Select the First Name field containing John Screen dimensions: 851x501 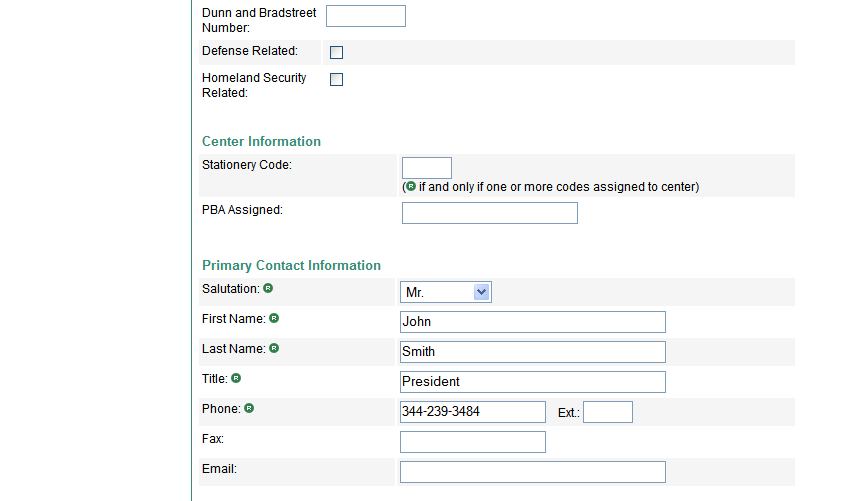(533, 322)
